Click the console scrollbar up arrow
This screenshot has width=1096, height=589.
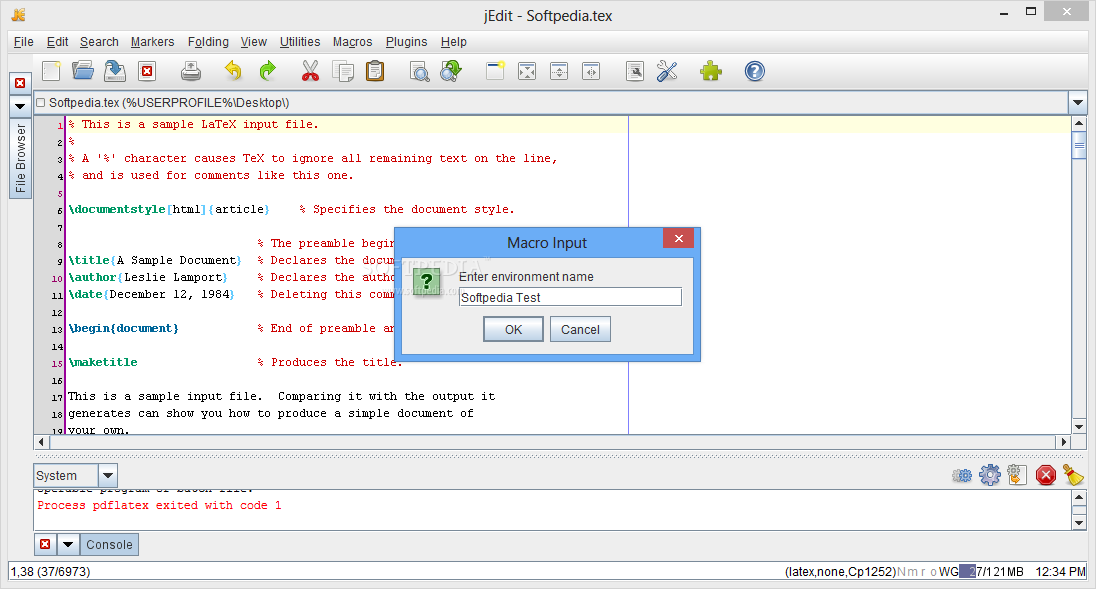(1079, 497)
